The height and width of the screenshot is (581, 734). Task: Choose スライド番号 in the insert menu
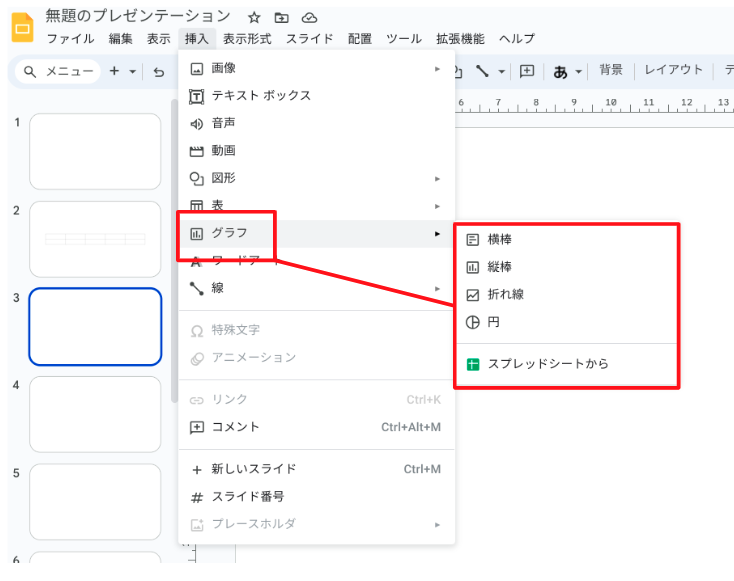(x=316, y=497)
